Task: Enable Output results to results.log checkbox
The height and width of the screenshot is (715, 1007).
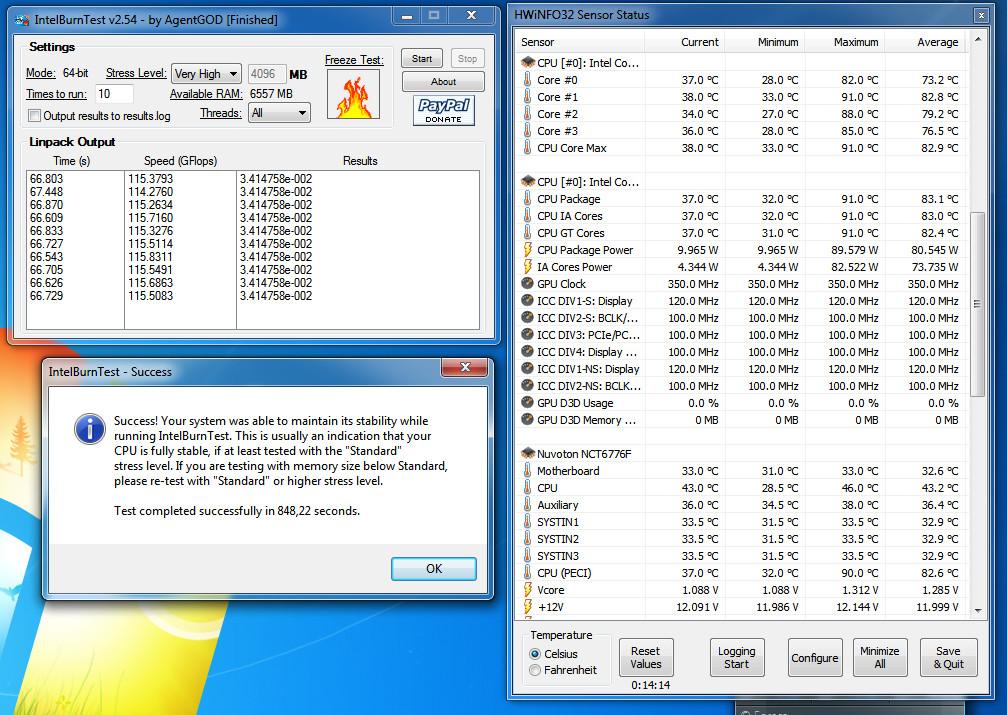Action: point(34,116)
